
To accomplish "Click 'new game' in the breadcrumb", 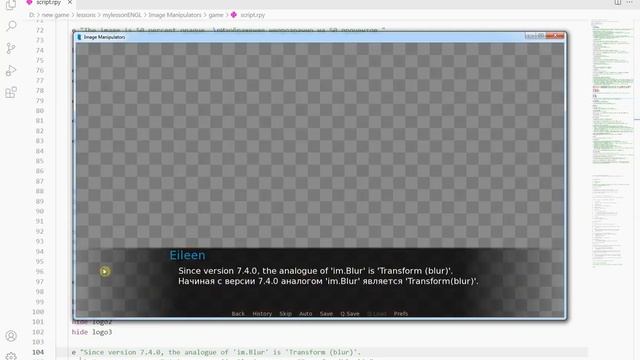I will pos(55,15).
